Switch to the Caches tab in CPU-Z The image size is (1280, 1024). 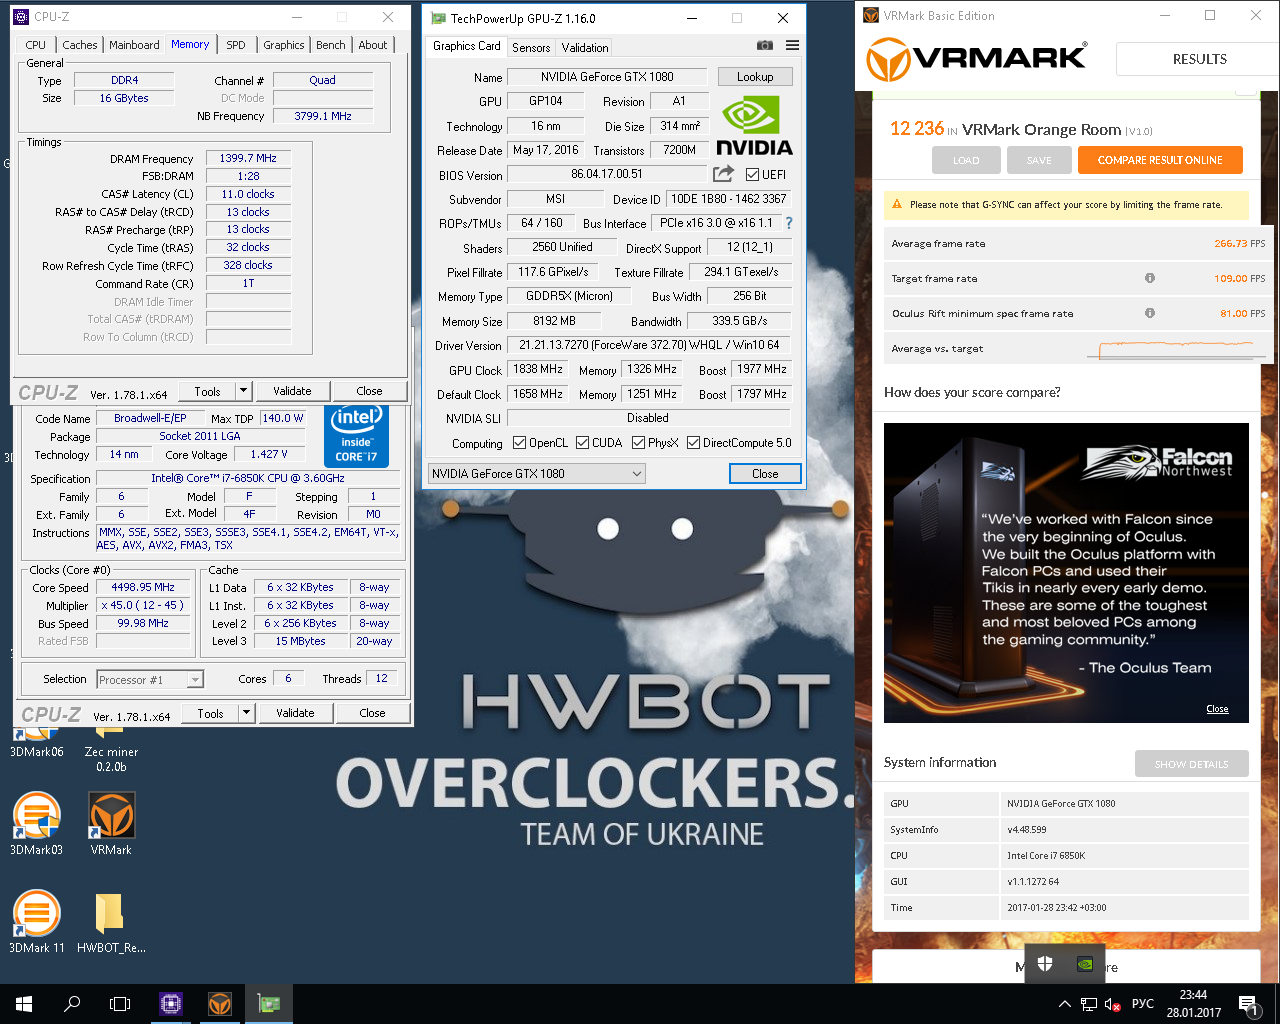[80, 45]
